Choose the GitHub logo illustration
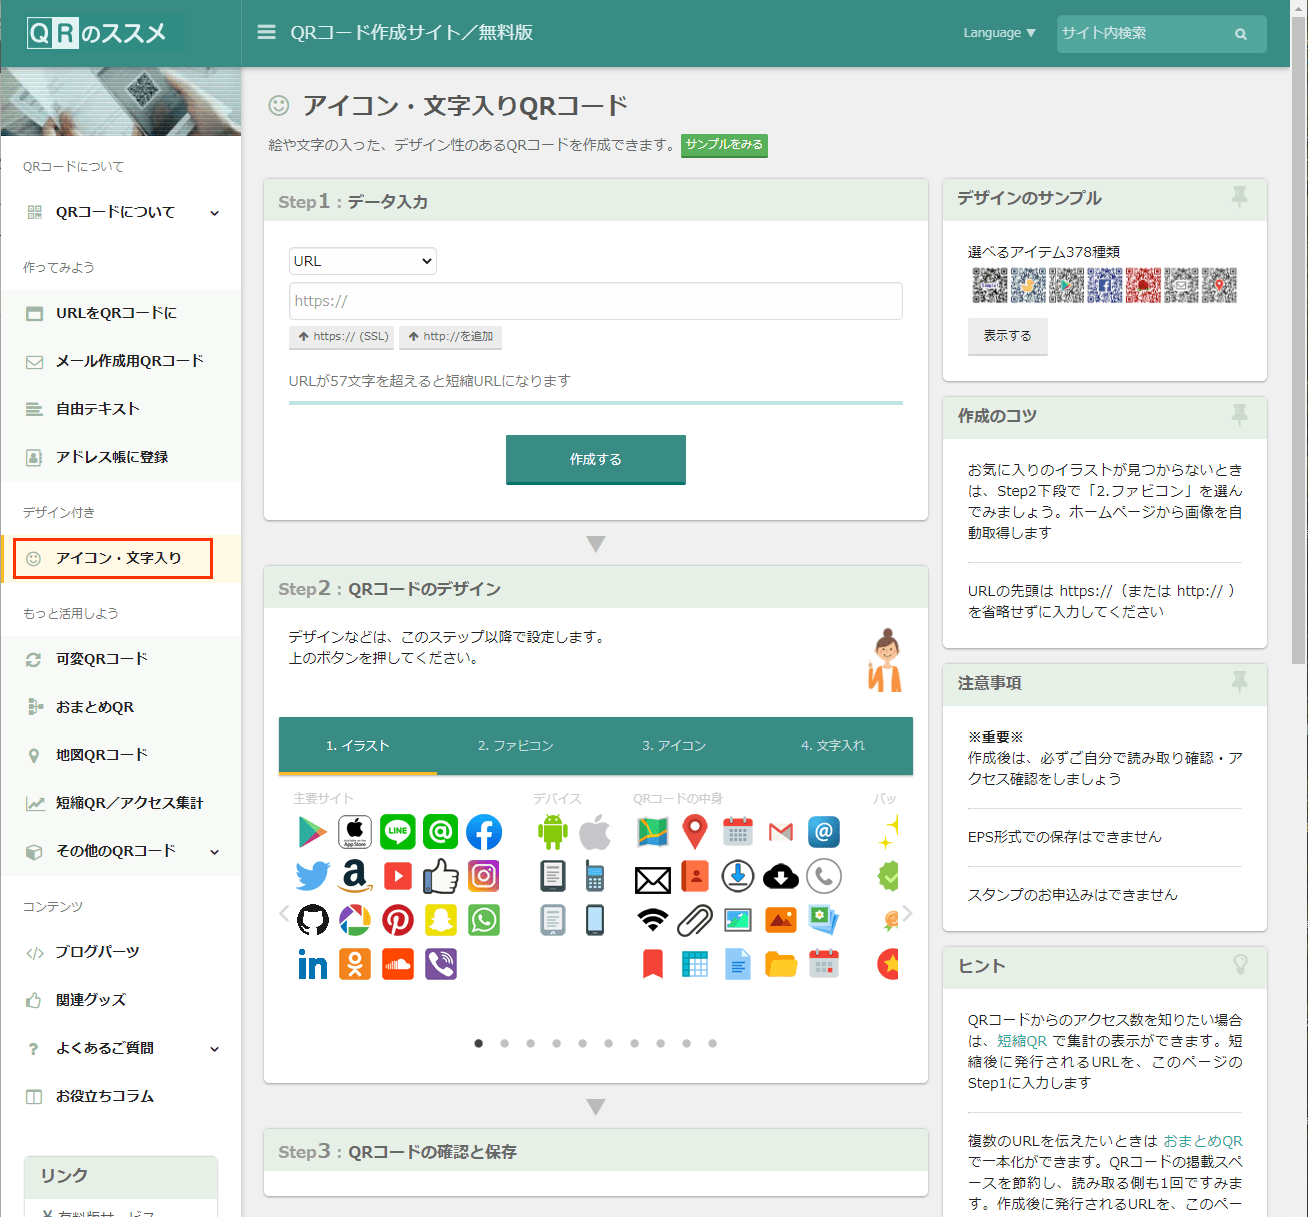 click(313, 920)
